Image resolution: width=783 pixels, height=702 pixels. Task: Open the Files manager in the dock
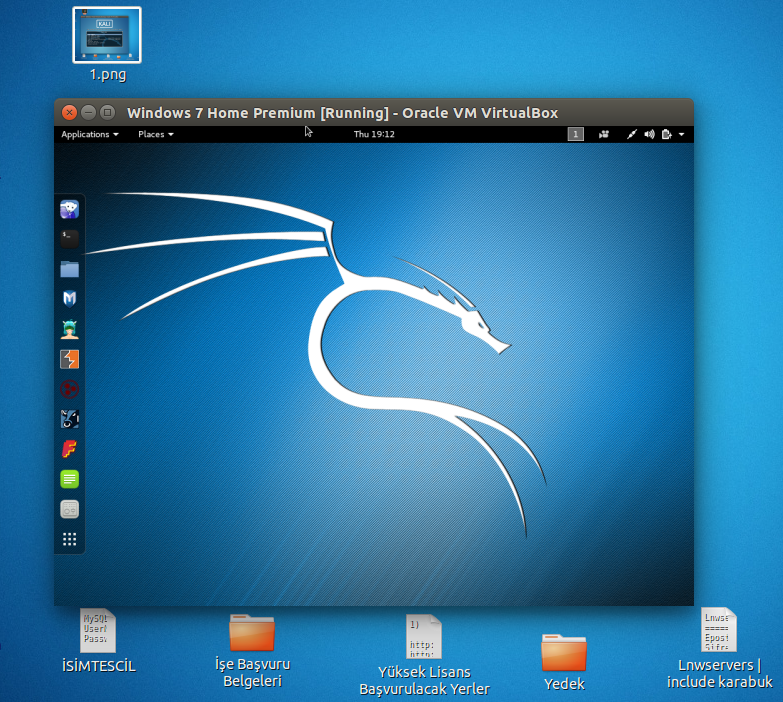pos(70,269)
